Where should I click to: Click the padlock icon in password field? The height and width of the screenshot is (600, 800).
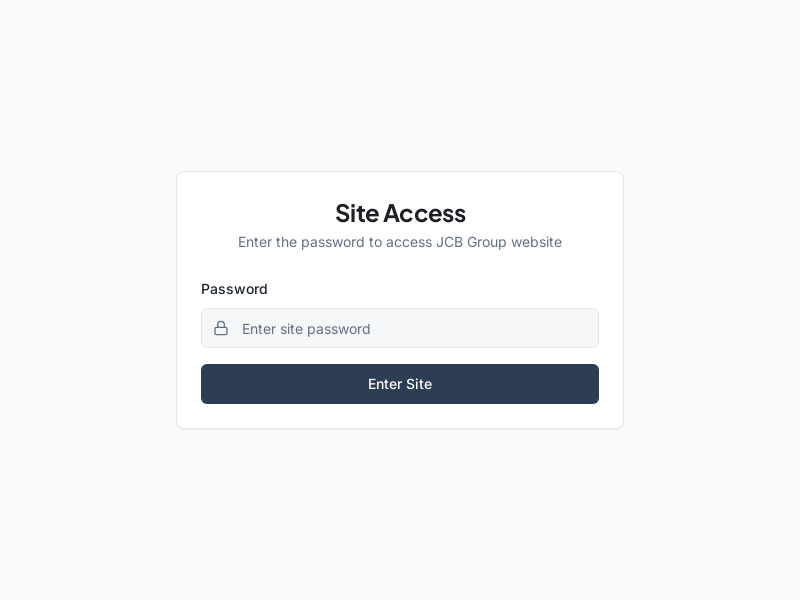click(x=221, y=328)
